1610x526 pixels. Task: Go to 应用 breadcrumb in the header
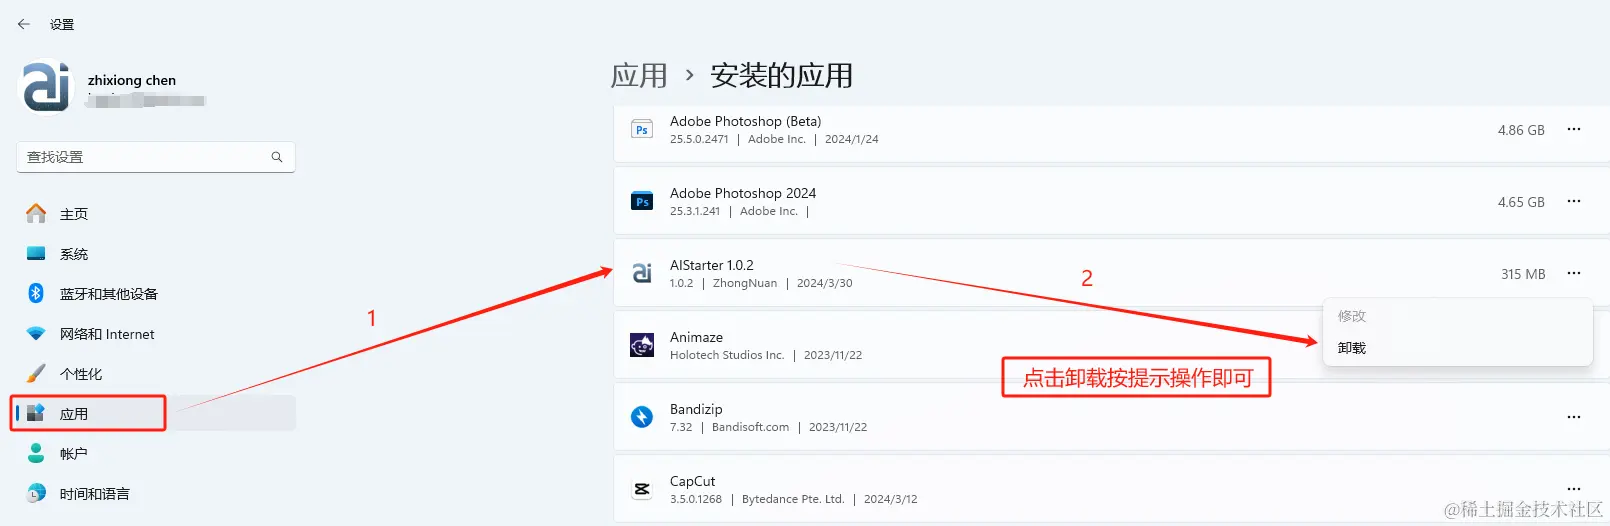(639, 76)
